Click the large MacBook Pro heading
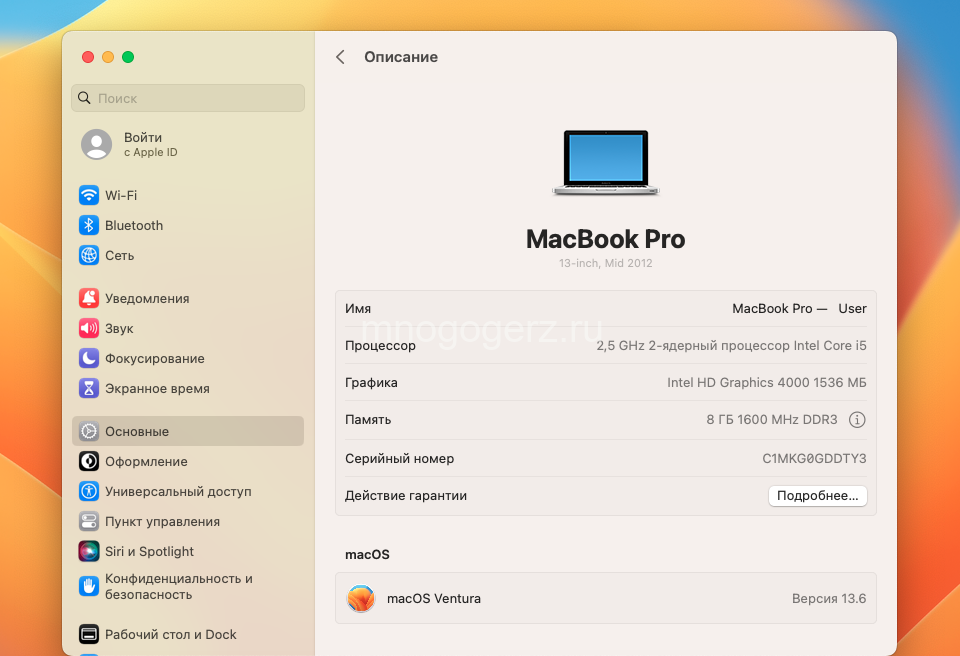Screen dimensions: 960x656 pyautogui.click(x=606, y=239)
